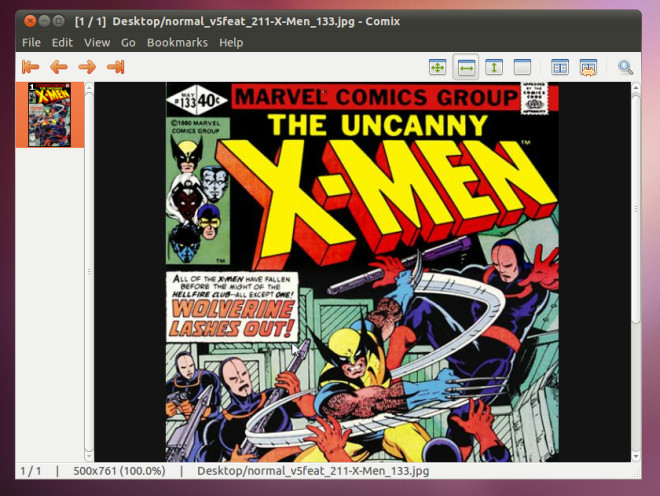Screen dimensions: 660x496
Task: Click the X-Men comic cover image
Action: [x=362, y=272]
